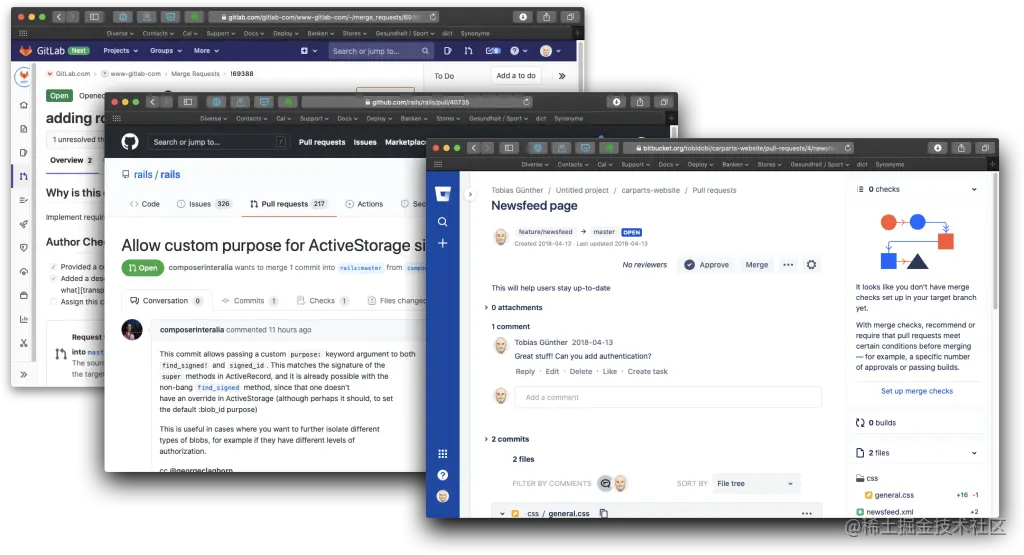Click Approve button in Bitbucket
The image size is (1024, 555).
(x=707, y=264)
